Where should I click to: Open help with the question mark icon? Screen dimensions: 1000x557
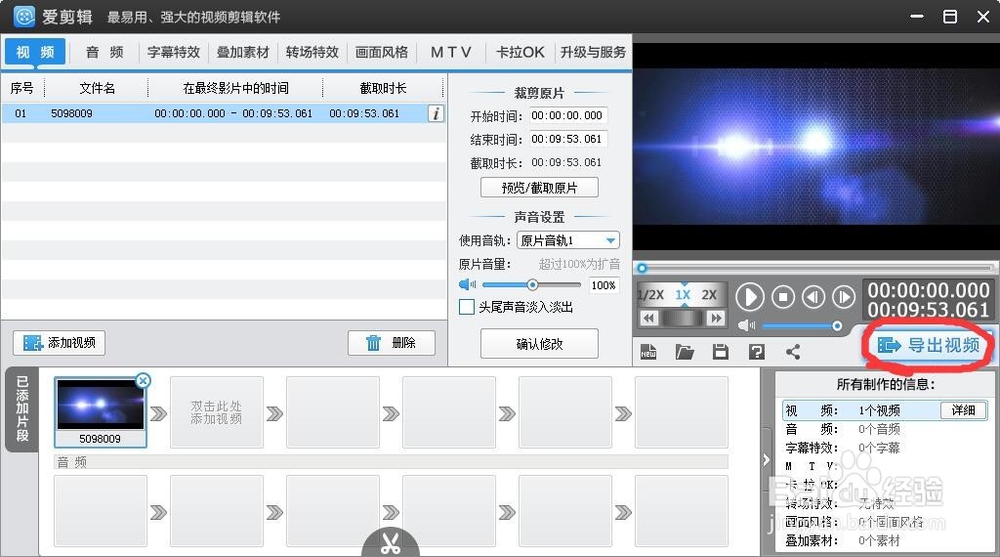point(756,352)
